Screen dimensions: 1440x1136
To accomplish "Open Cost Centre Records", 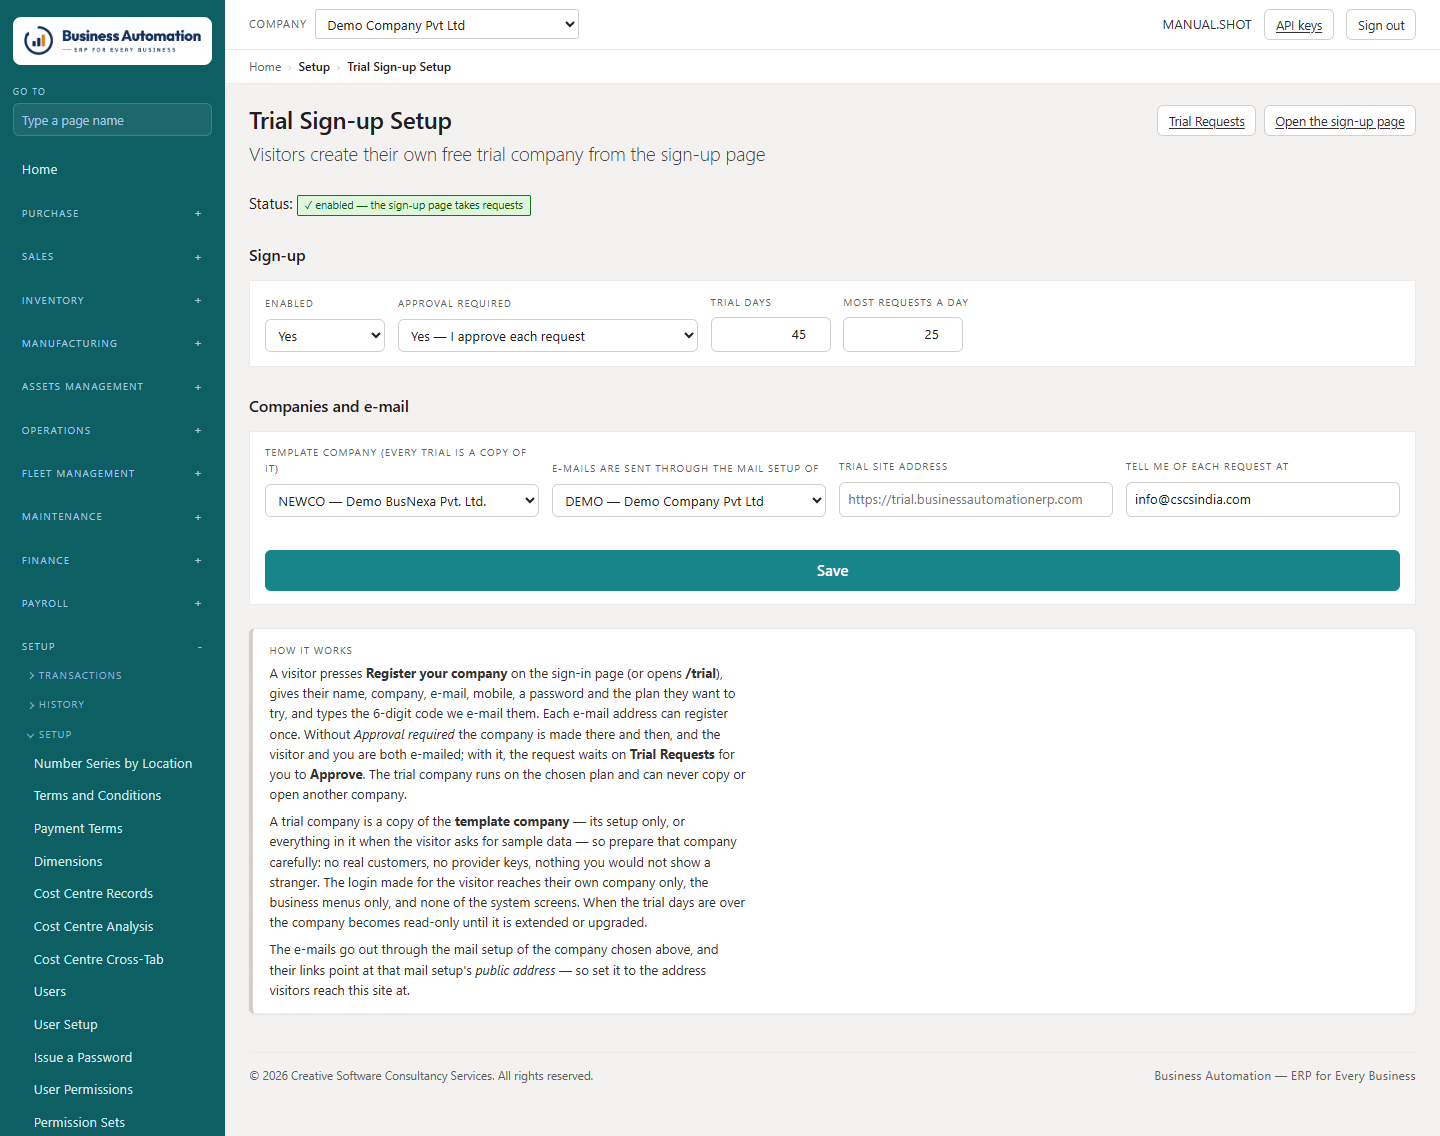I will (93, 894).
